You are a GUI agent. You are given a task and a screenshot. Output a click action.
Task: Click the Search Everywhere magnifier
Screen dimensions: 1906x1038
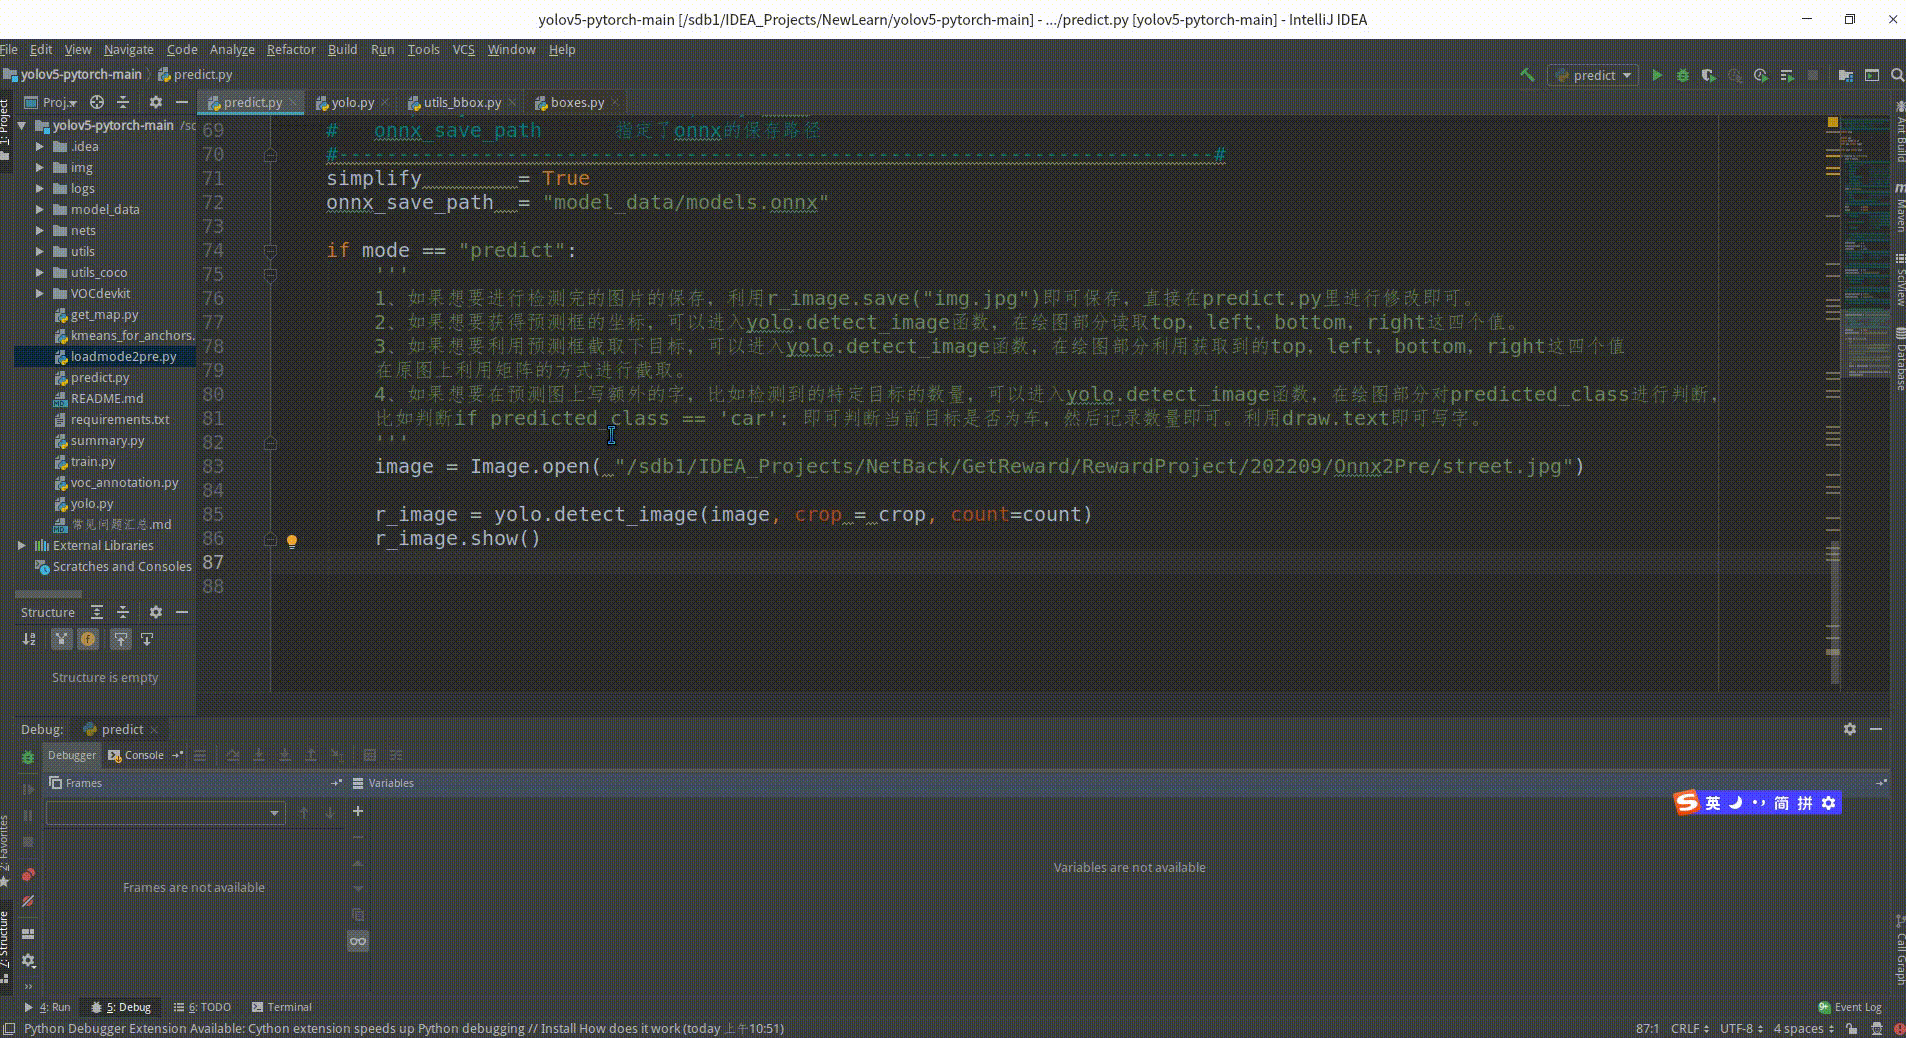coord(1897,75)
